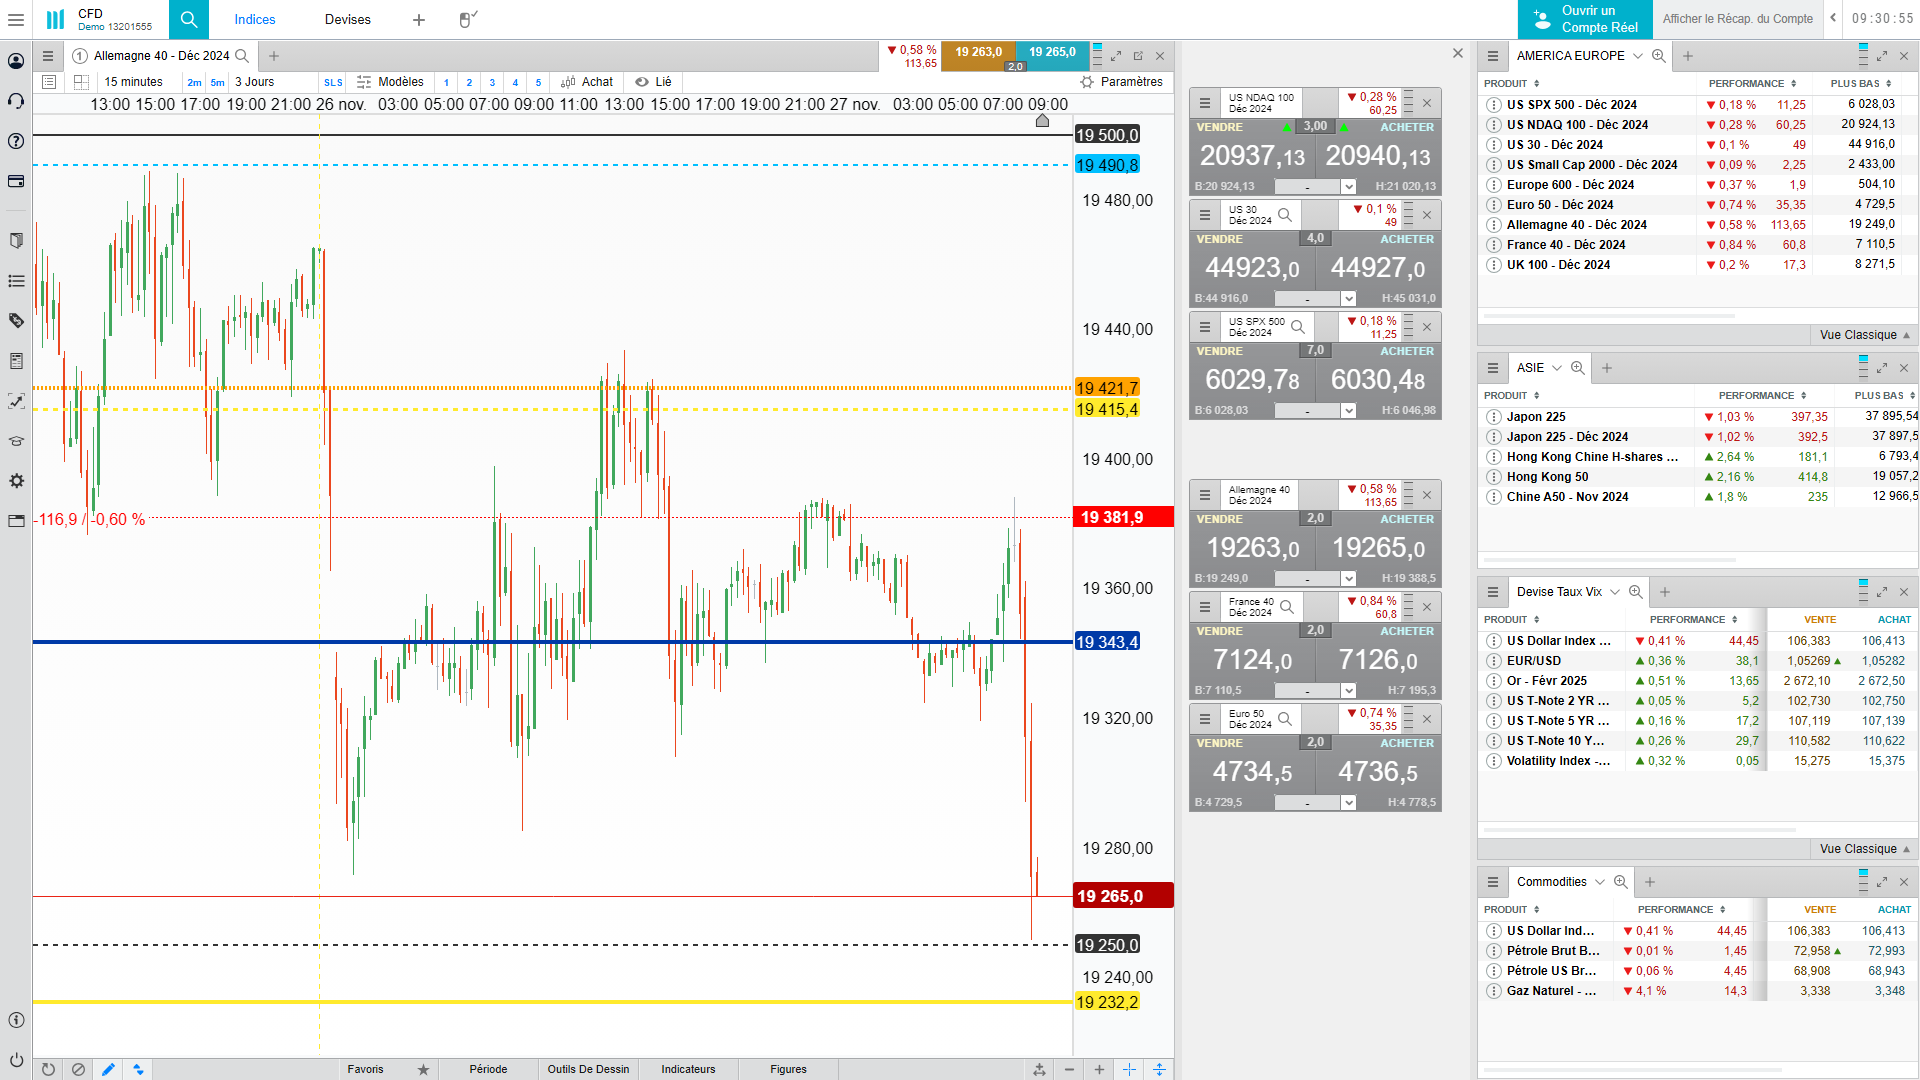This screenshot has width=1920, height=1080.
Task: Open the account profile sidebar icon
Action: 16,61
